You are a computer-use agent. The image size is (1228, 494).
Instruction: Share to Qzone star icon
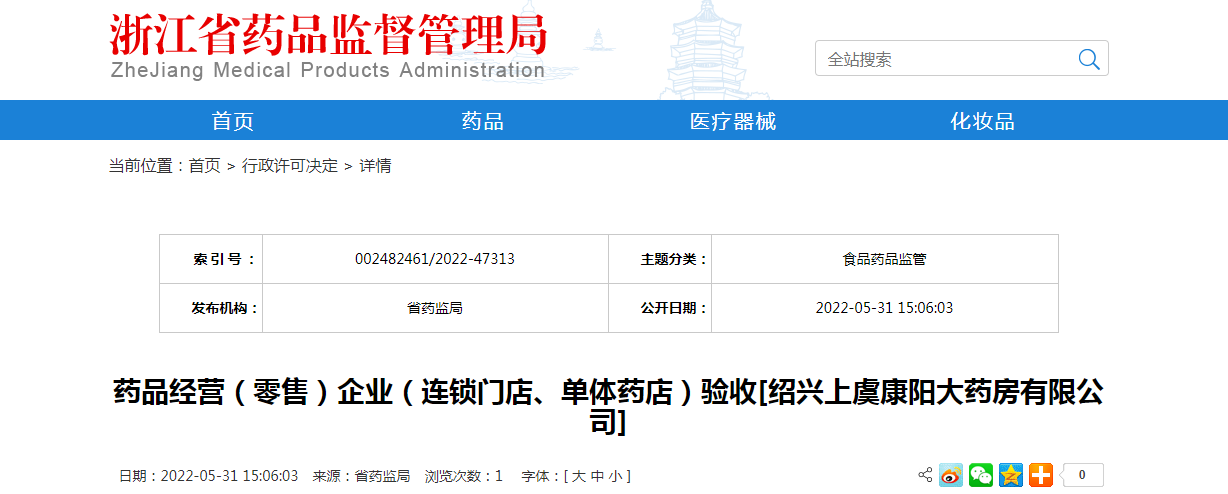pyautogui.click(x=1011, y=475)
